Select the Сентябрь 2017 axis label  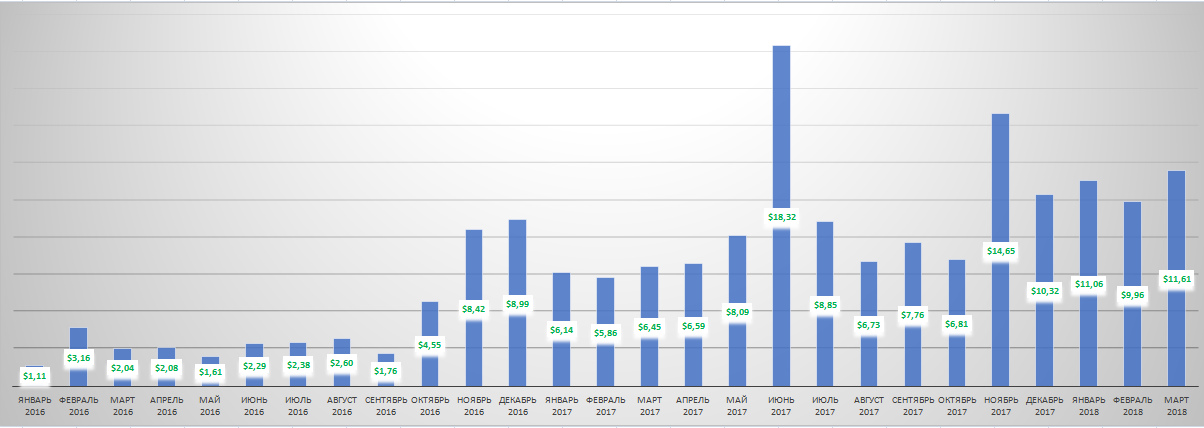(912, 405)
